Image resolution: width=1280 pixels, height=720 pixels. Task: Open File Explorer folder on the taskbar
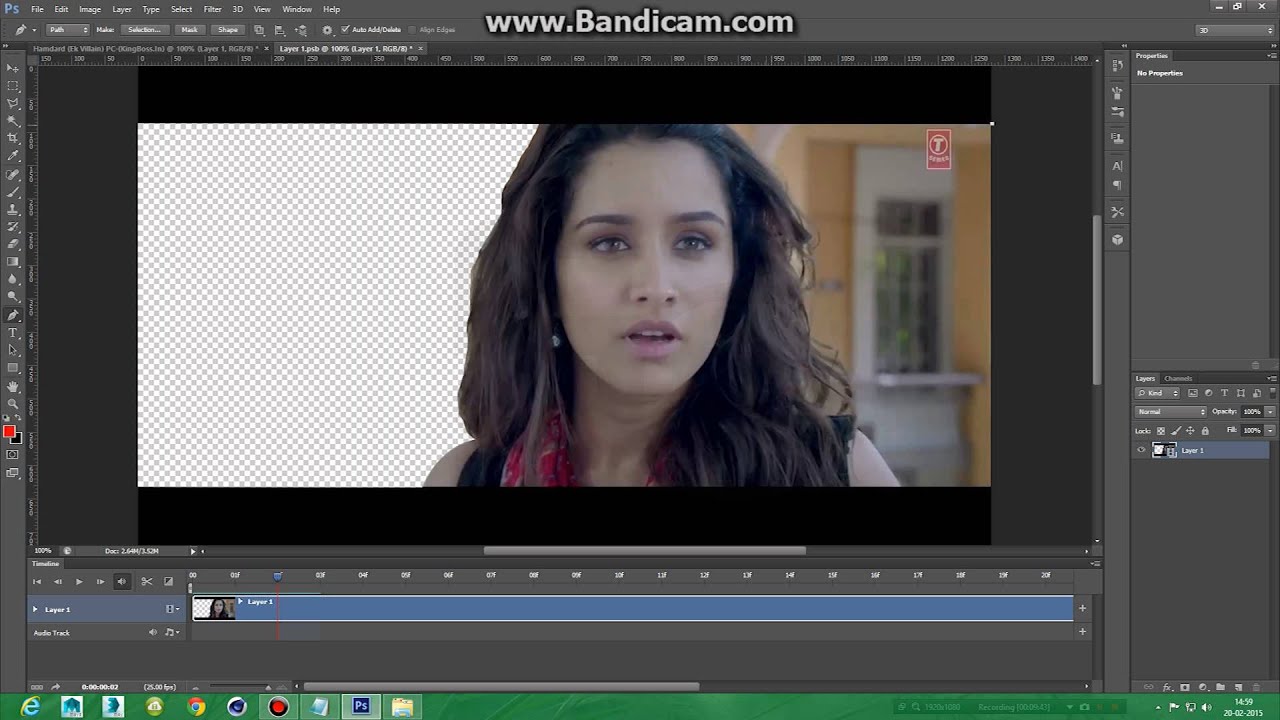click(402, 707)
